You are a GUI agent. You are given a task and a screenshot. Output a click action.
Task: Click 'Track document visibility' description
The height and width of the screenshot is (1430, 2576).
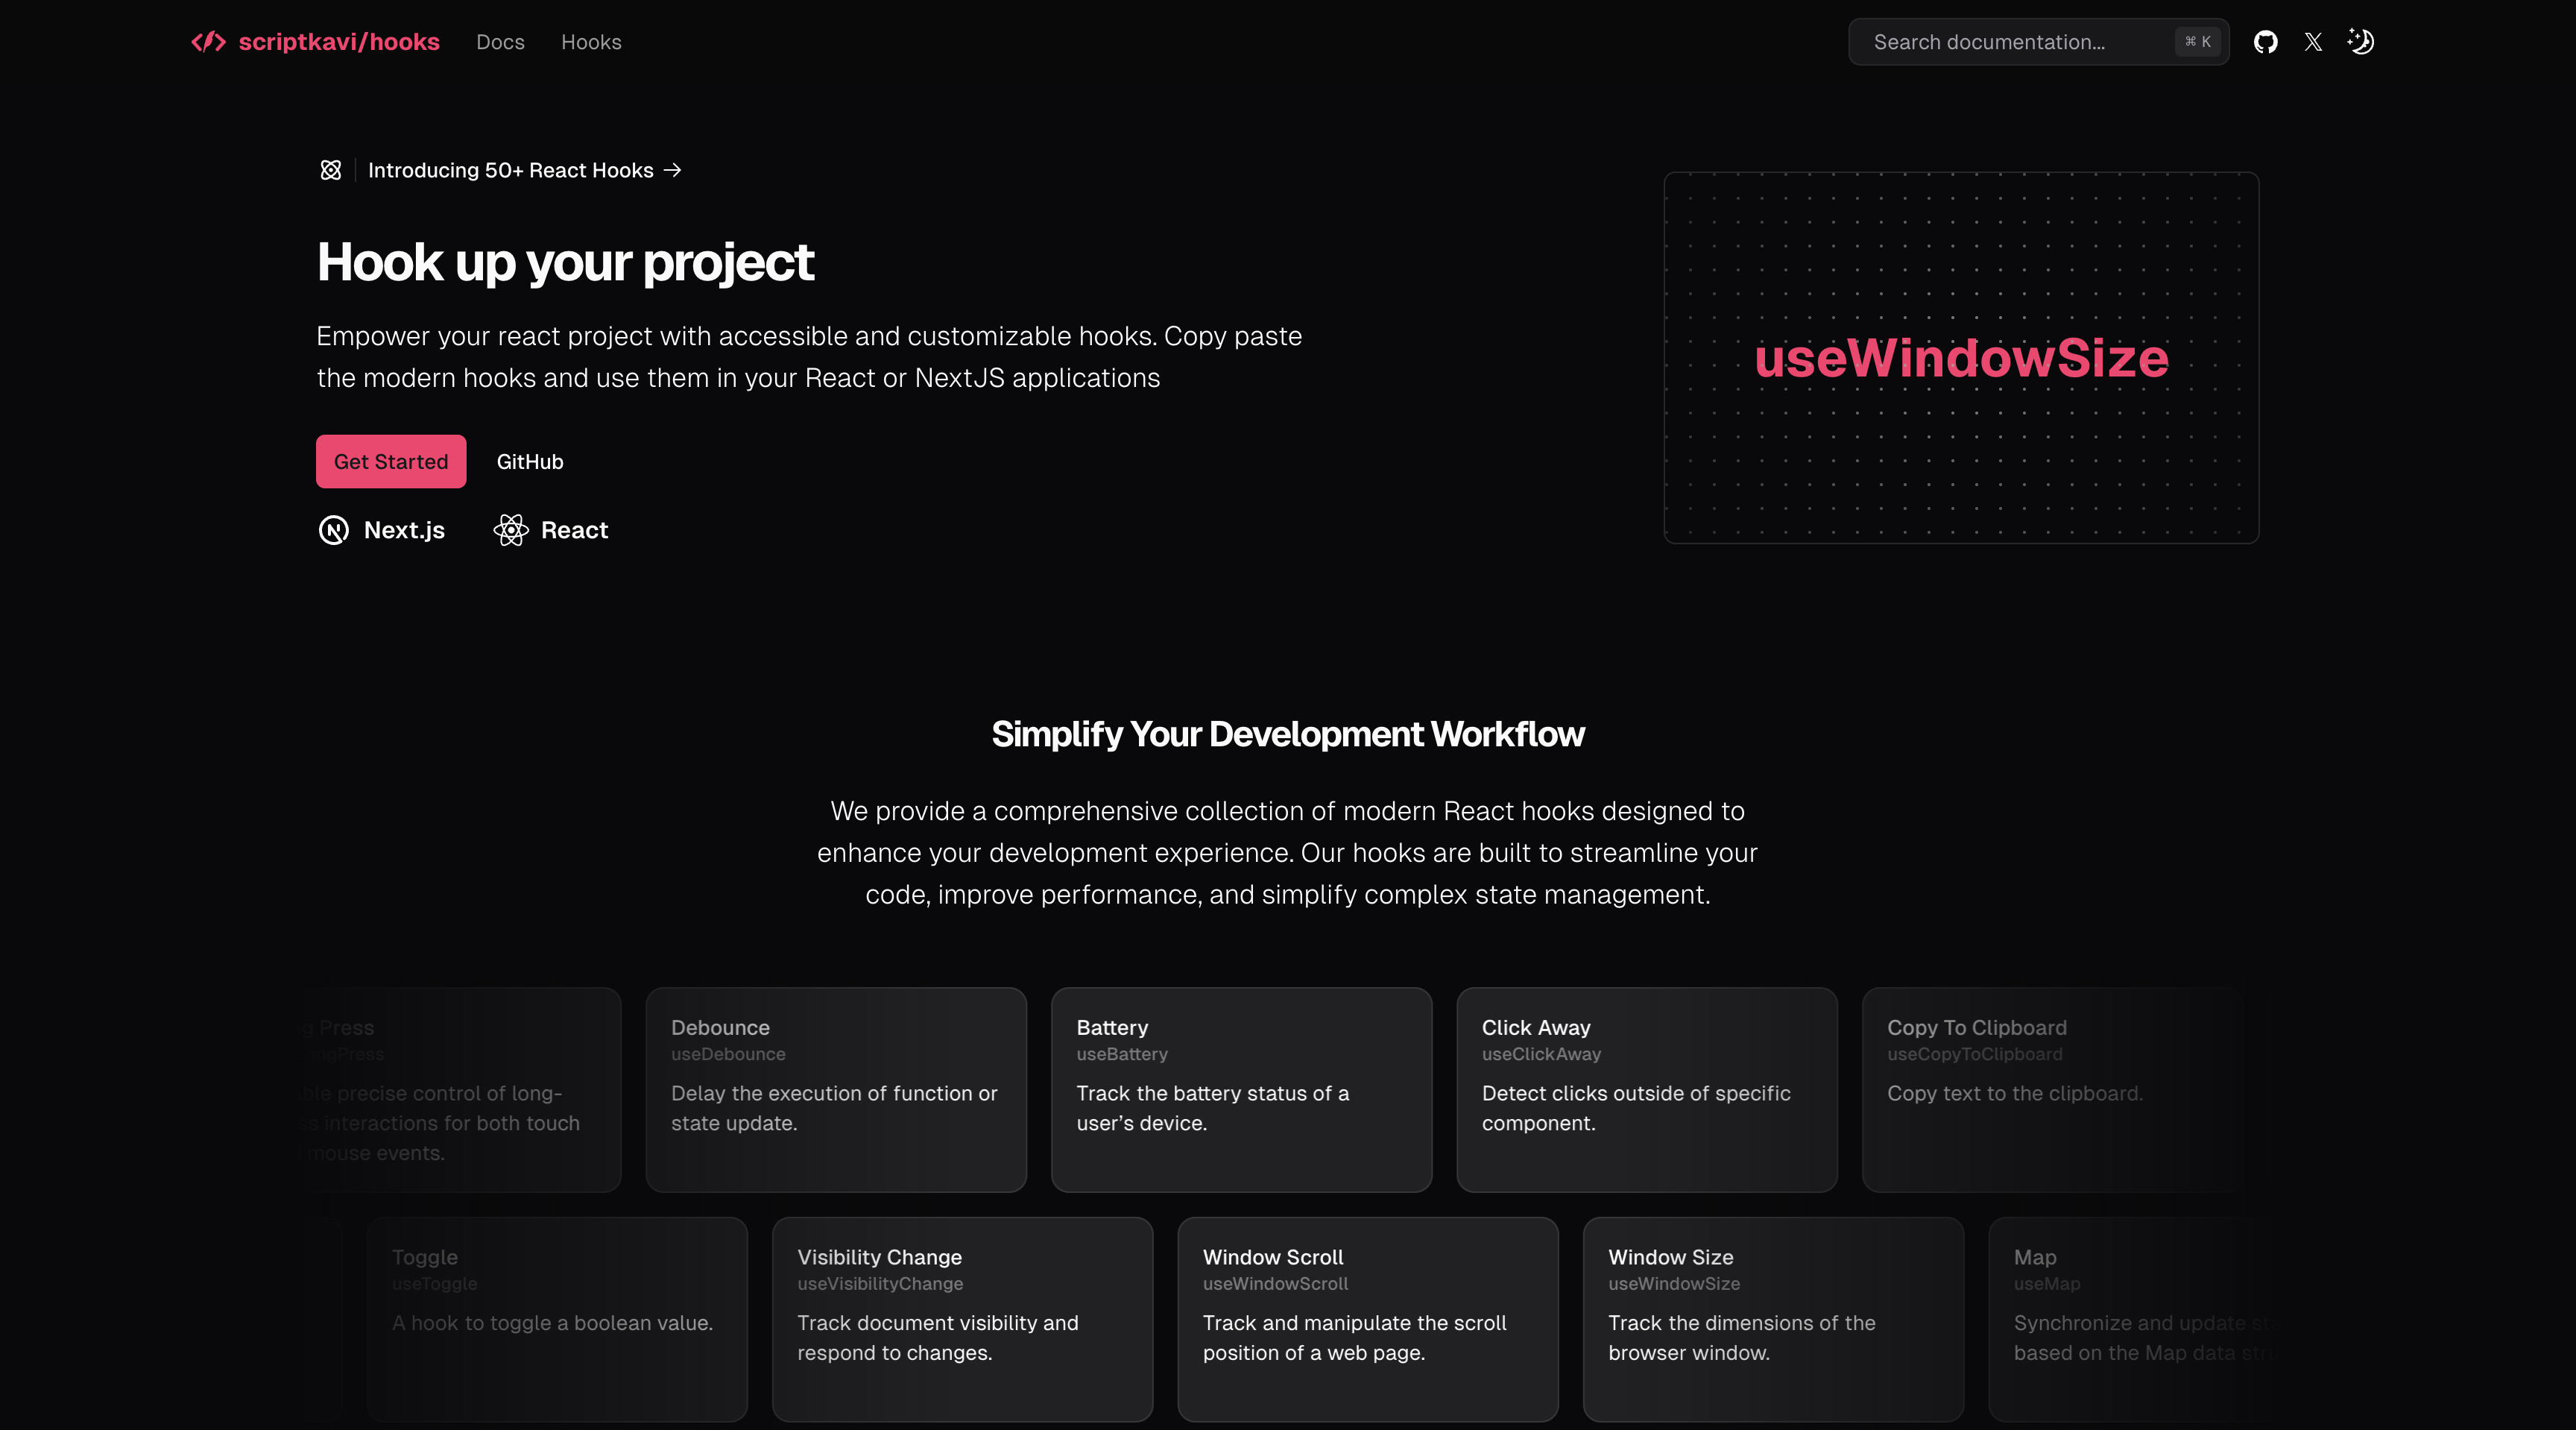tap(938, 1338)
